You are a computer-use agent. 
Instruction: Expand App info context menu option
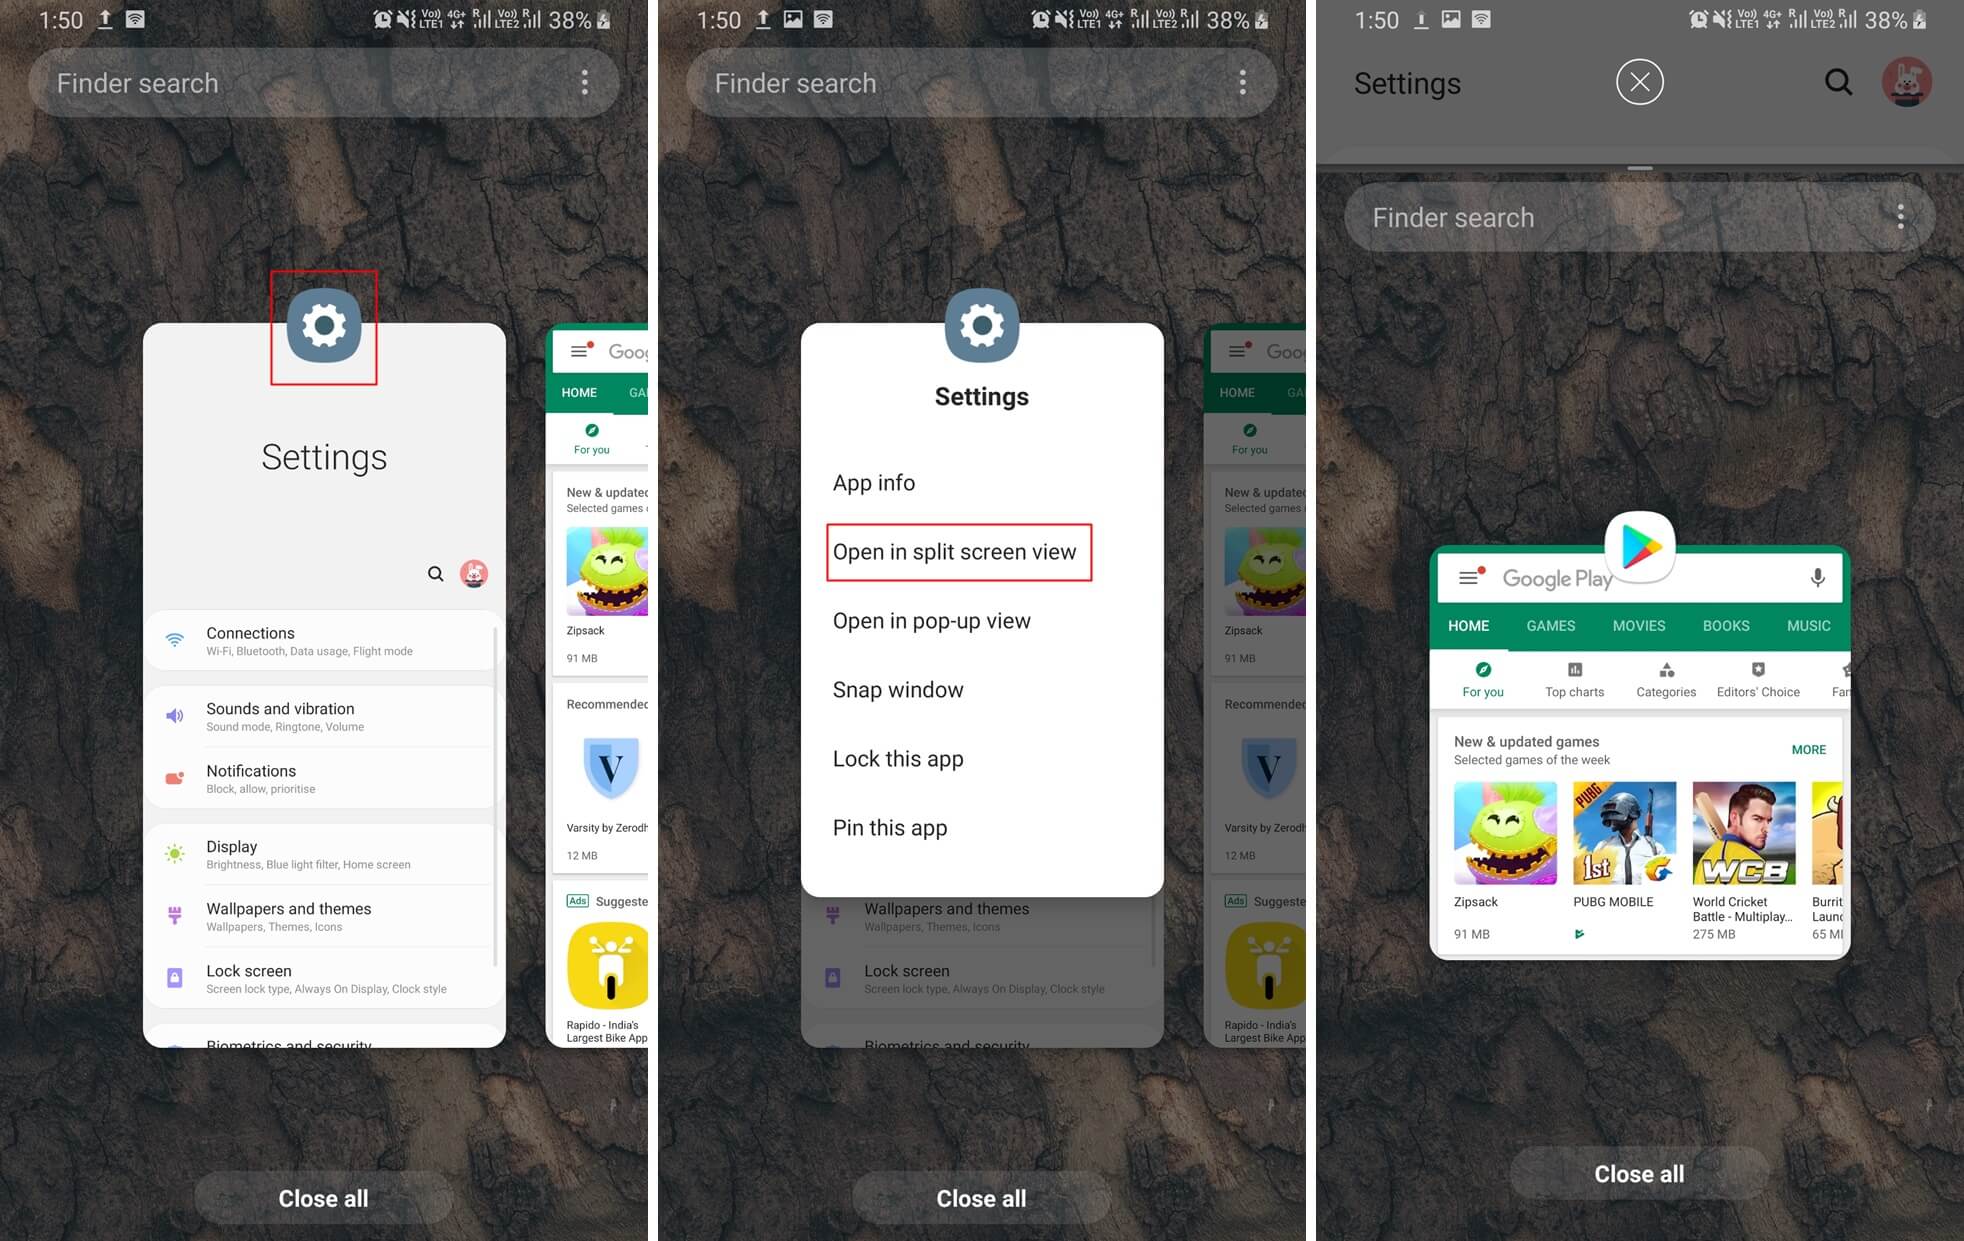[x=875, y=482]
